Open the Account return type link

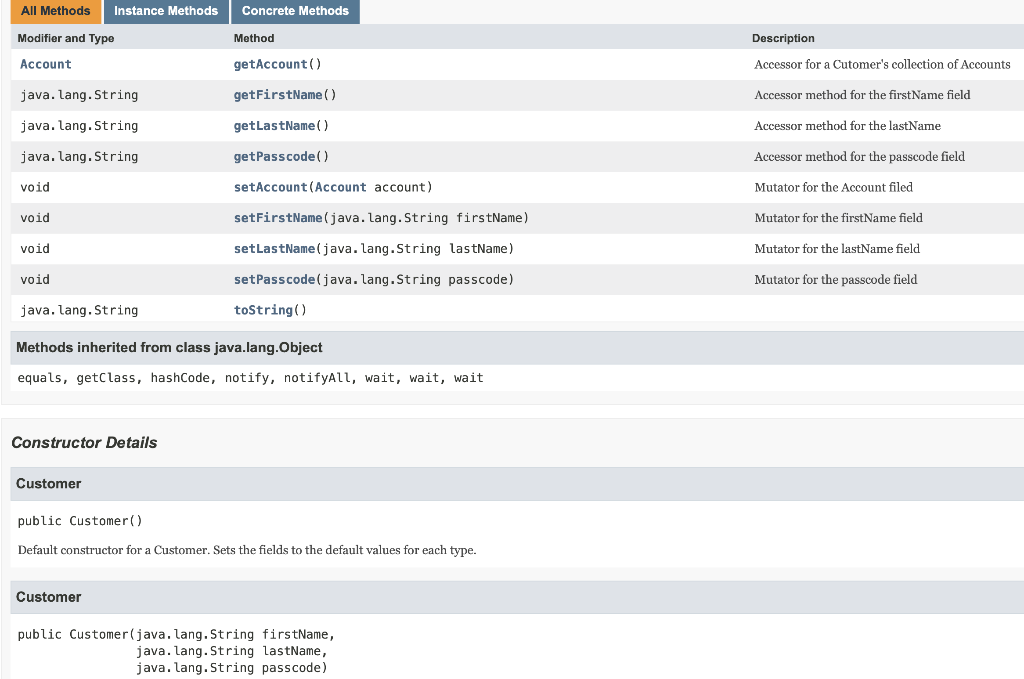pyautogui.click(x=45, y=63)
